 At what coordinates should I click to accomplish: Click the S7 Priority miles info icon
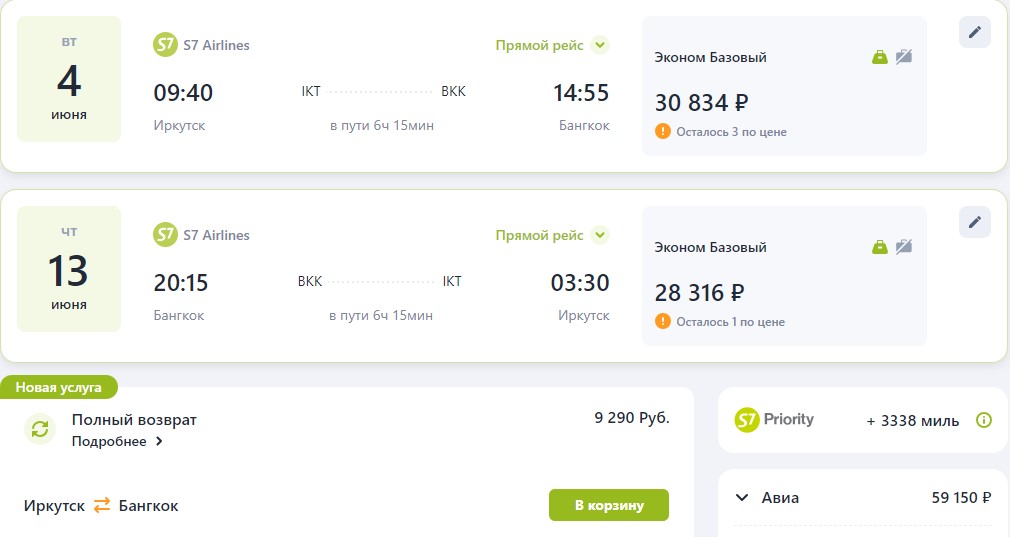pyautogui.click(x=983, y=420)
